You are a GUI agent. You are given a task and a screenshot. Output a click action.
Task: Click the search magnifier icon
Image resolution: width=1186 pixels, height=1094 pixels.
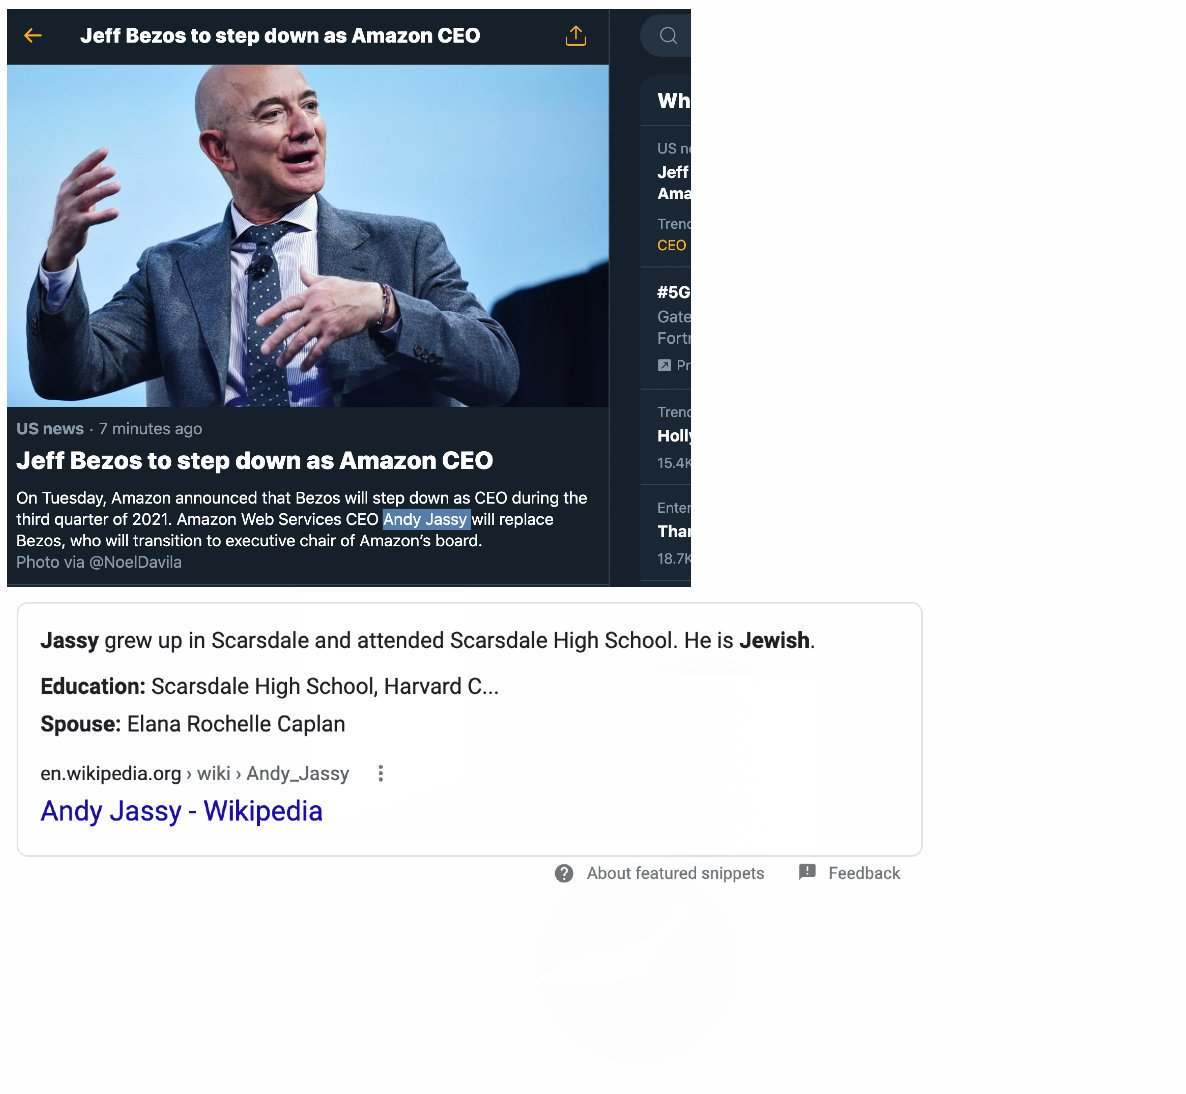pos(668,36)
